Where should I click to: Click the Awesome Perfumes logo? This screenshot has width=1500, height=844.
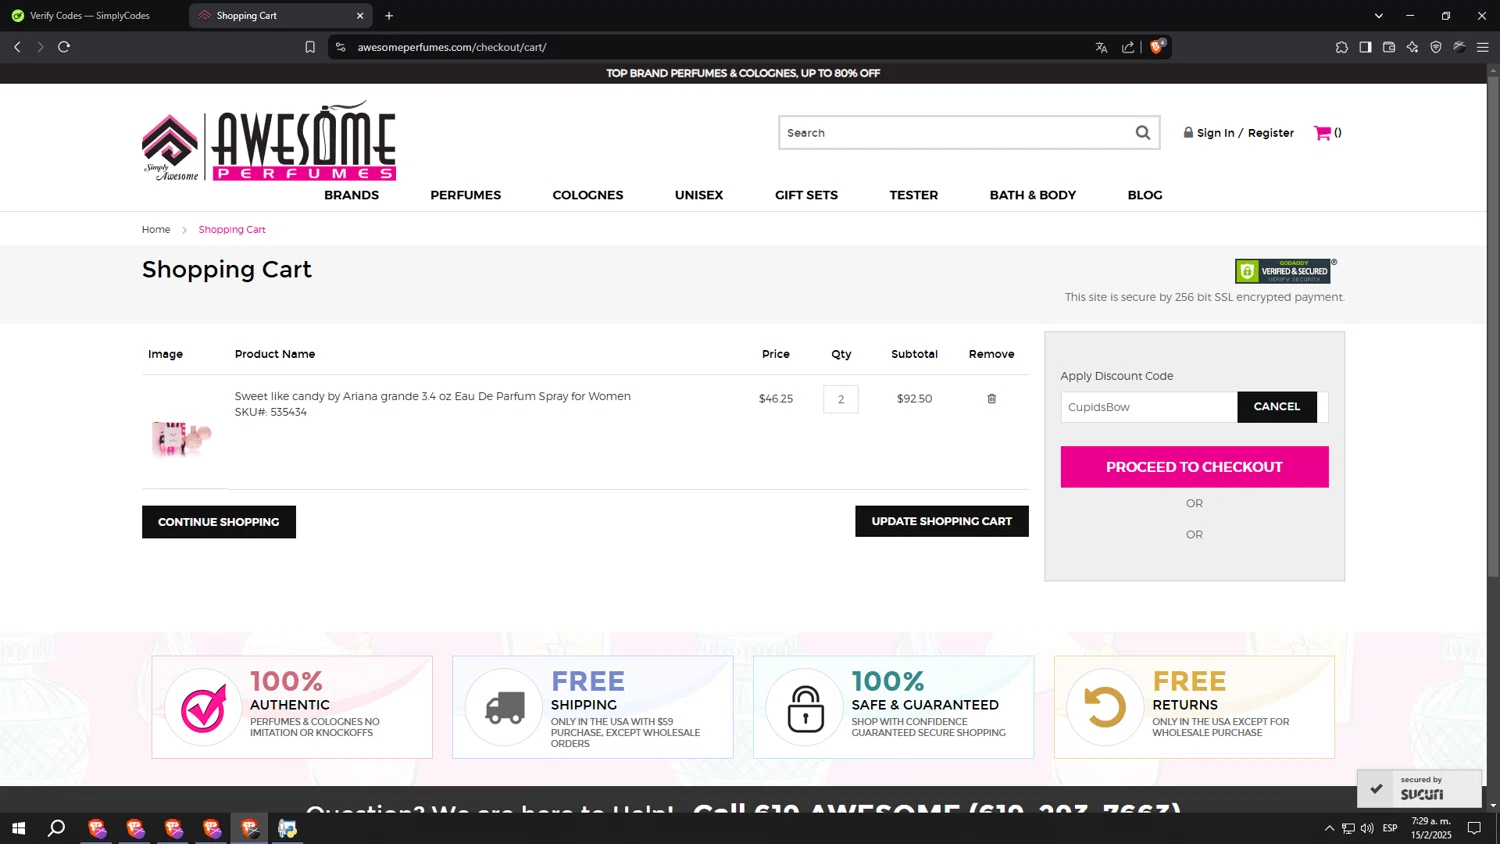[269, 141]
